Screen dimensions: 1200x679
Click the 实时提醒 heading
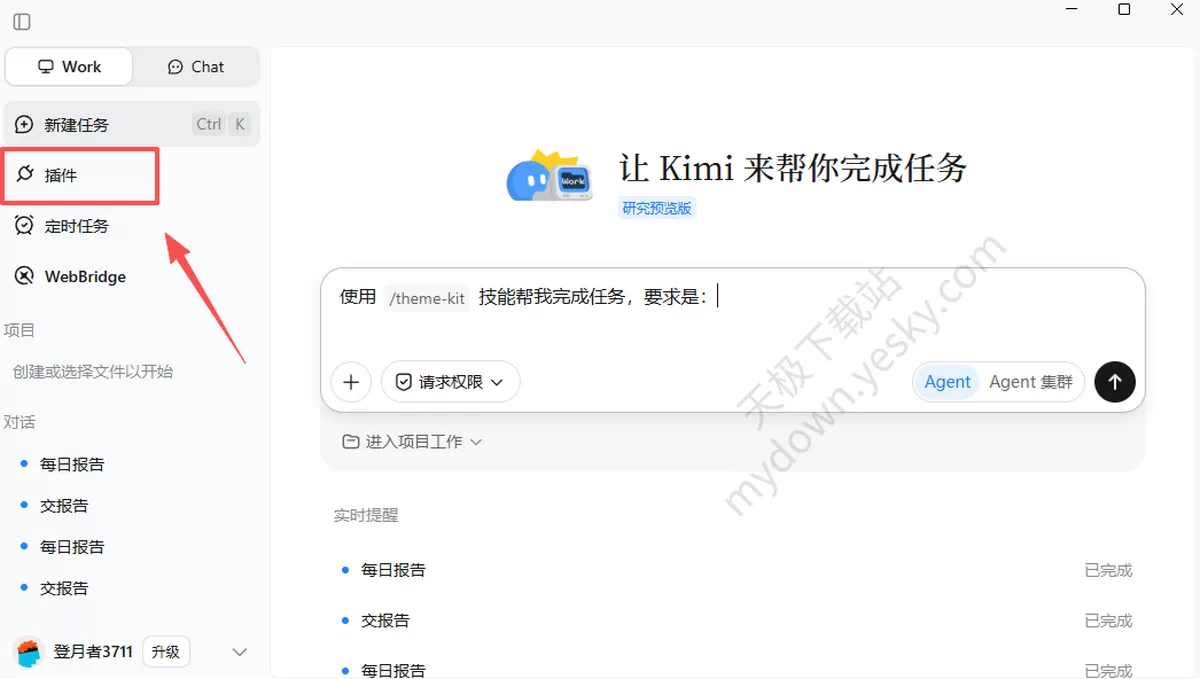click(x=366, y=515)
